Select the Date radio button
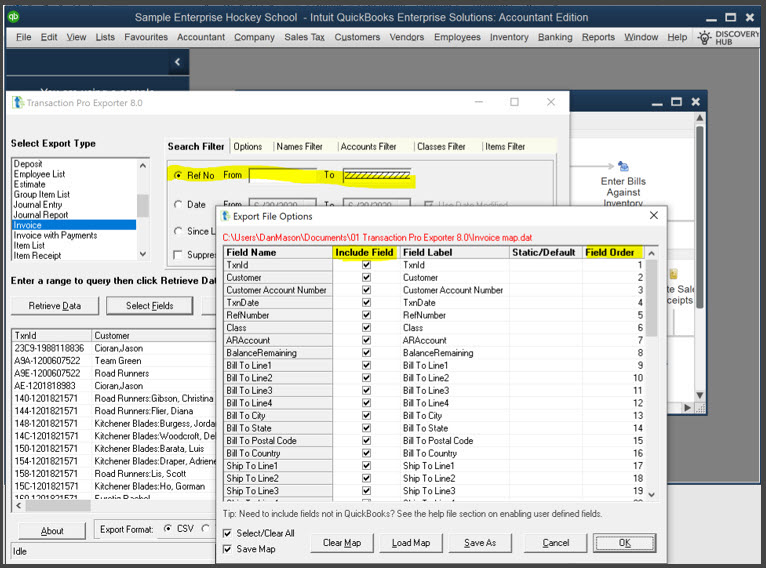This screenshot has height=568, width=766. [x=178, y=204]
